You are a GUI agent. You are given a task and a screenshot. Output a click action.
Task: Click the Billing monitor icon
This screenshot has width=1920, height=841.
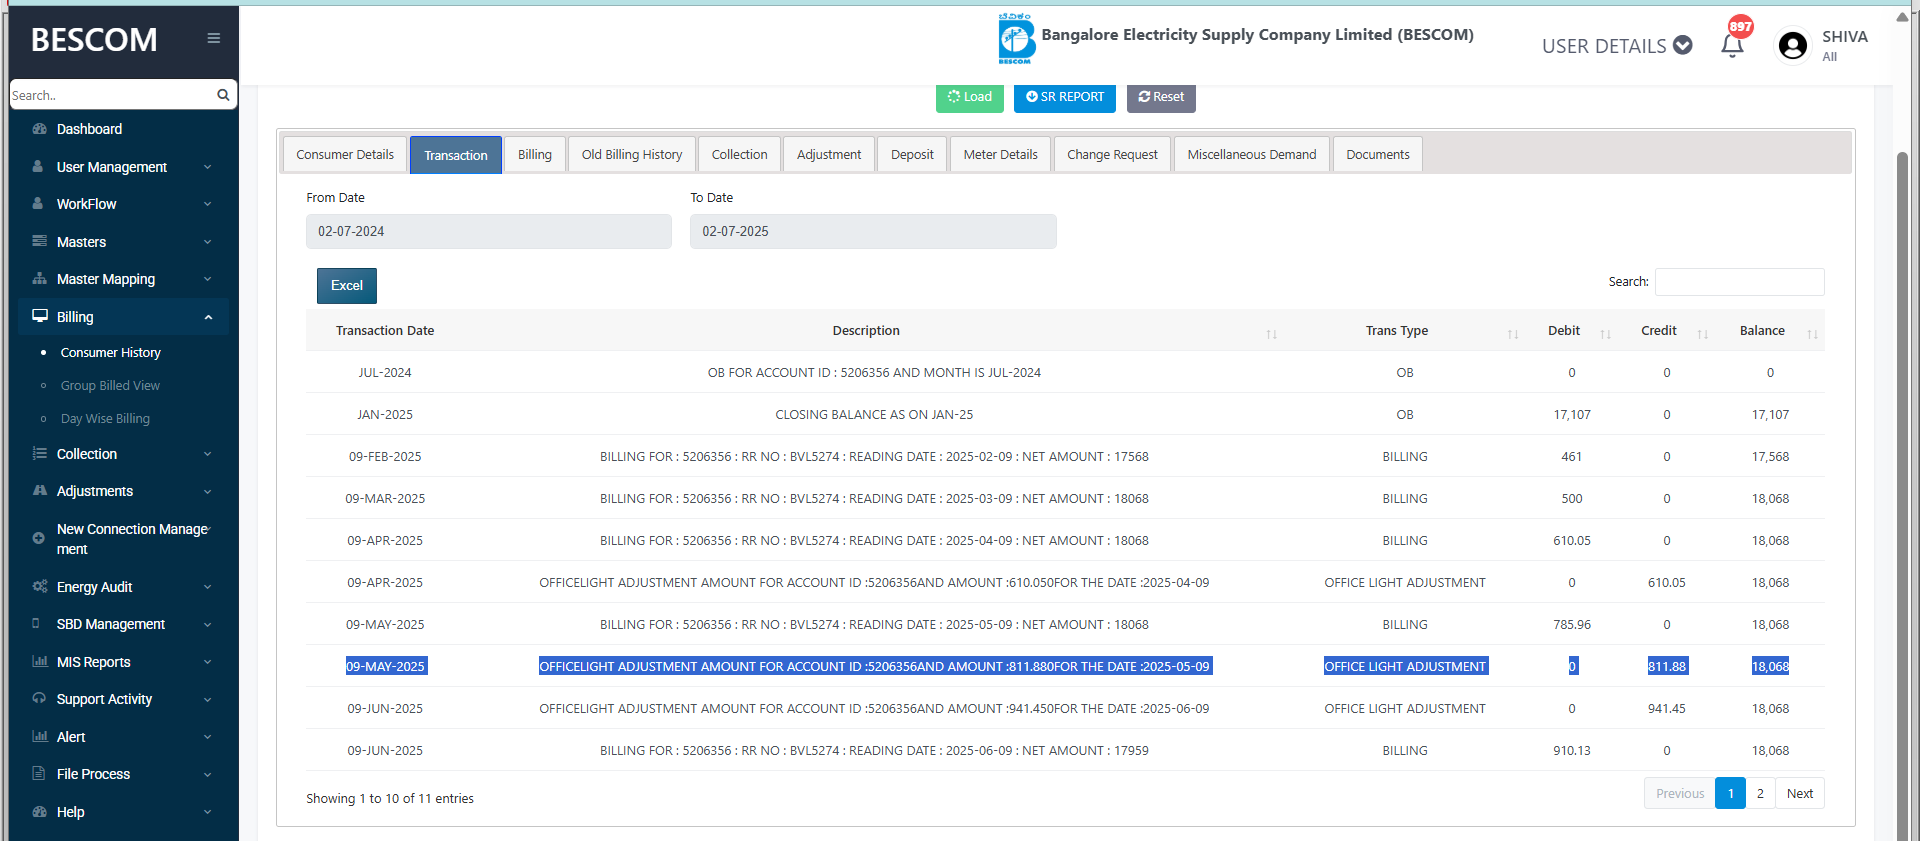coord(40,316)
